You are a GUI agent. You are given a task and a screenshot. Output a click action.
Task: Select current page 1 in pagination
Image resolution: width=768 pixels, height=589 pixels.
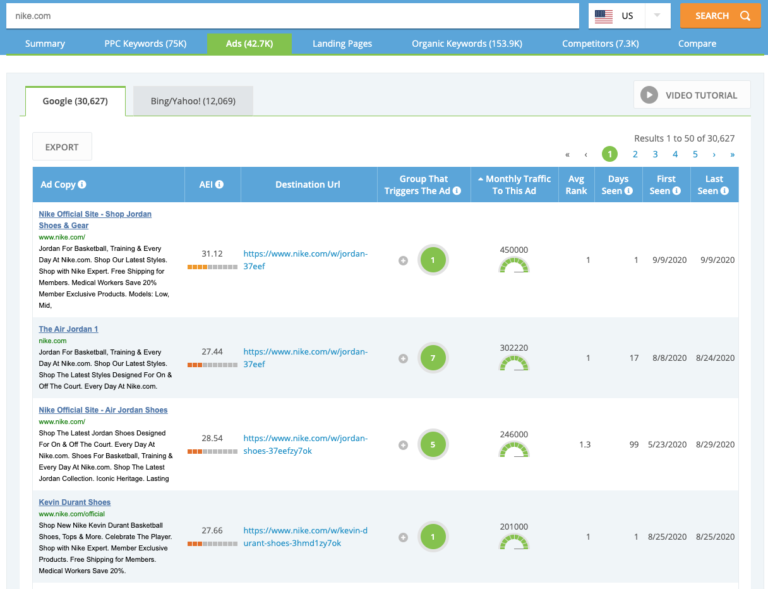tap(609, 154)
